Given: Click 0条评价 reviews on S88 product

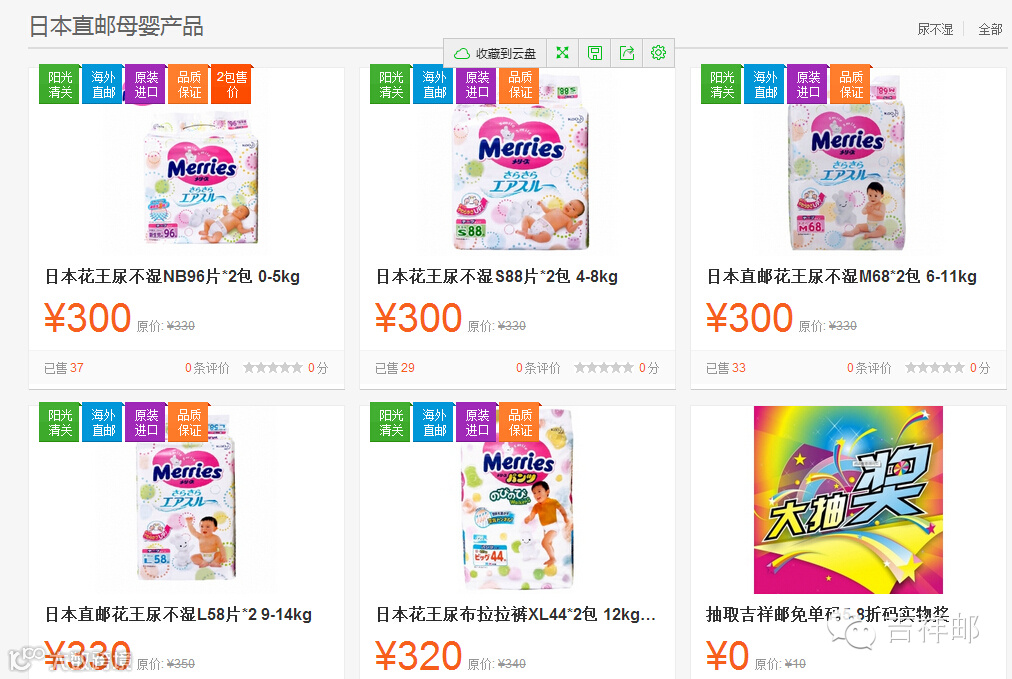Looking at the screenshot, I should pos(538,368).
